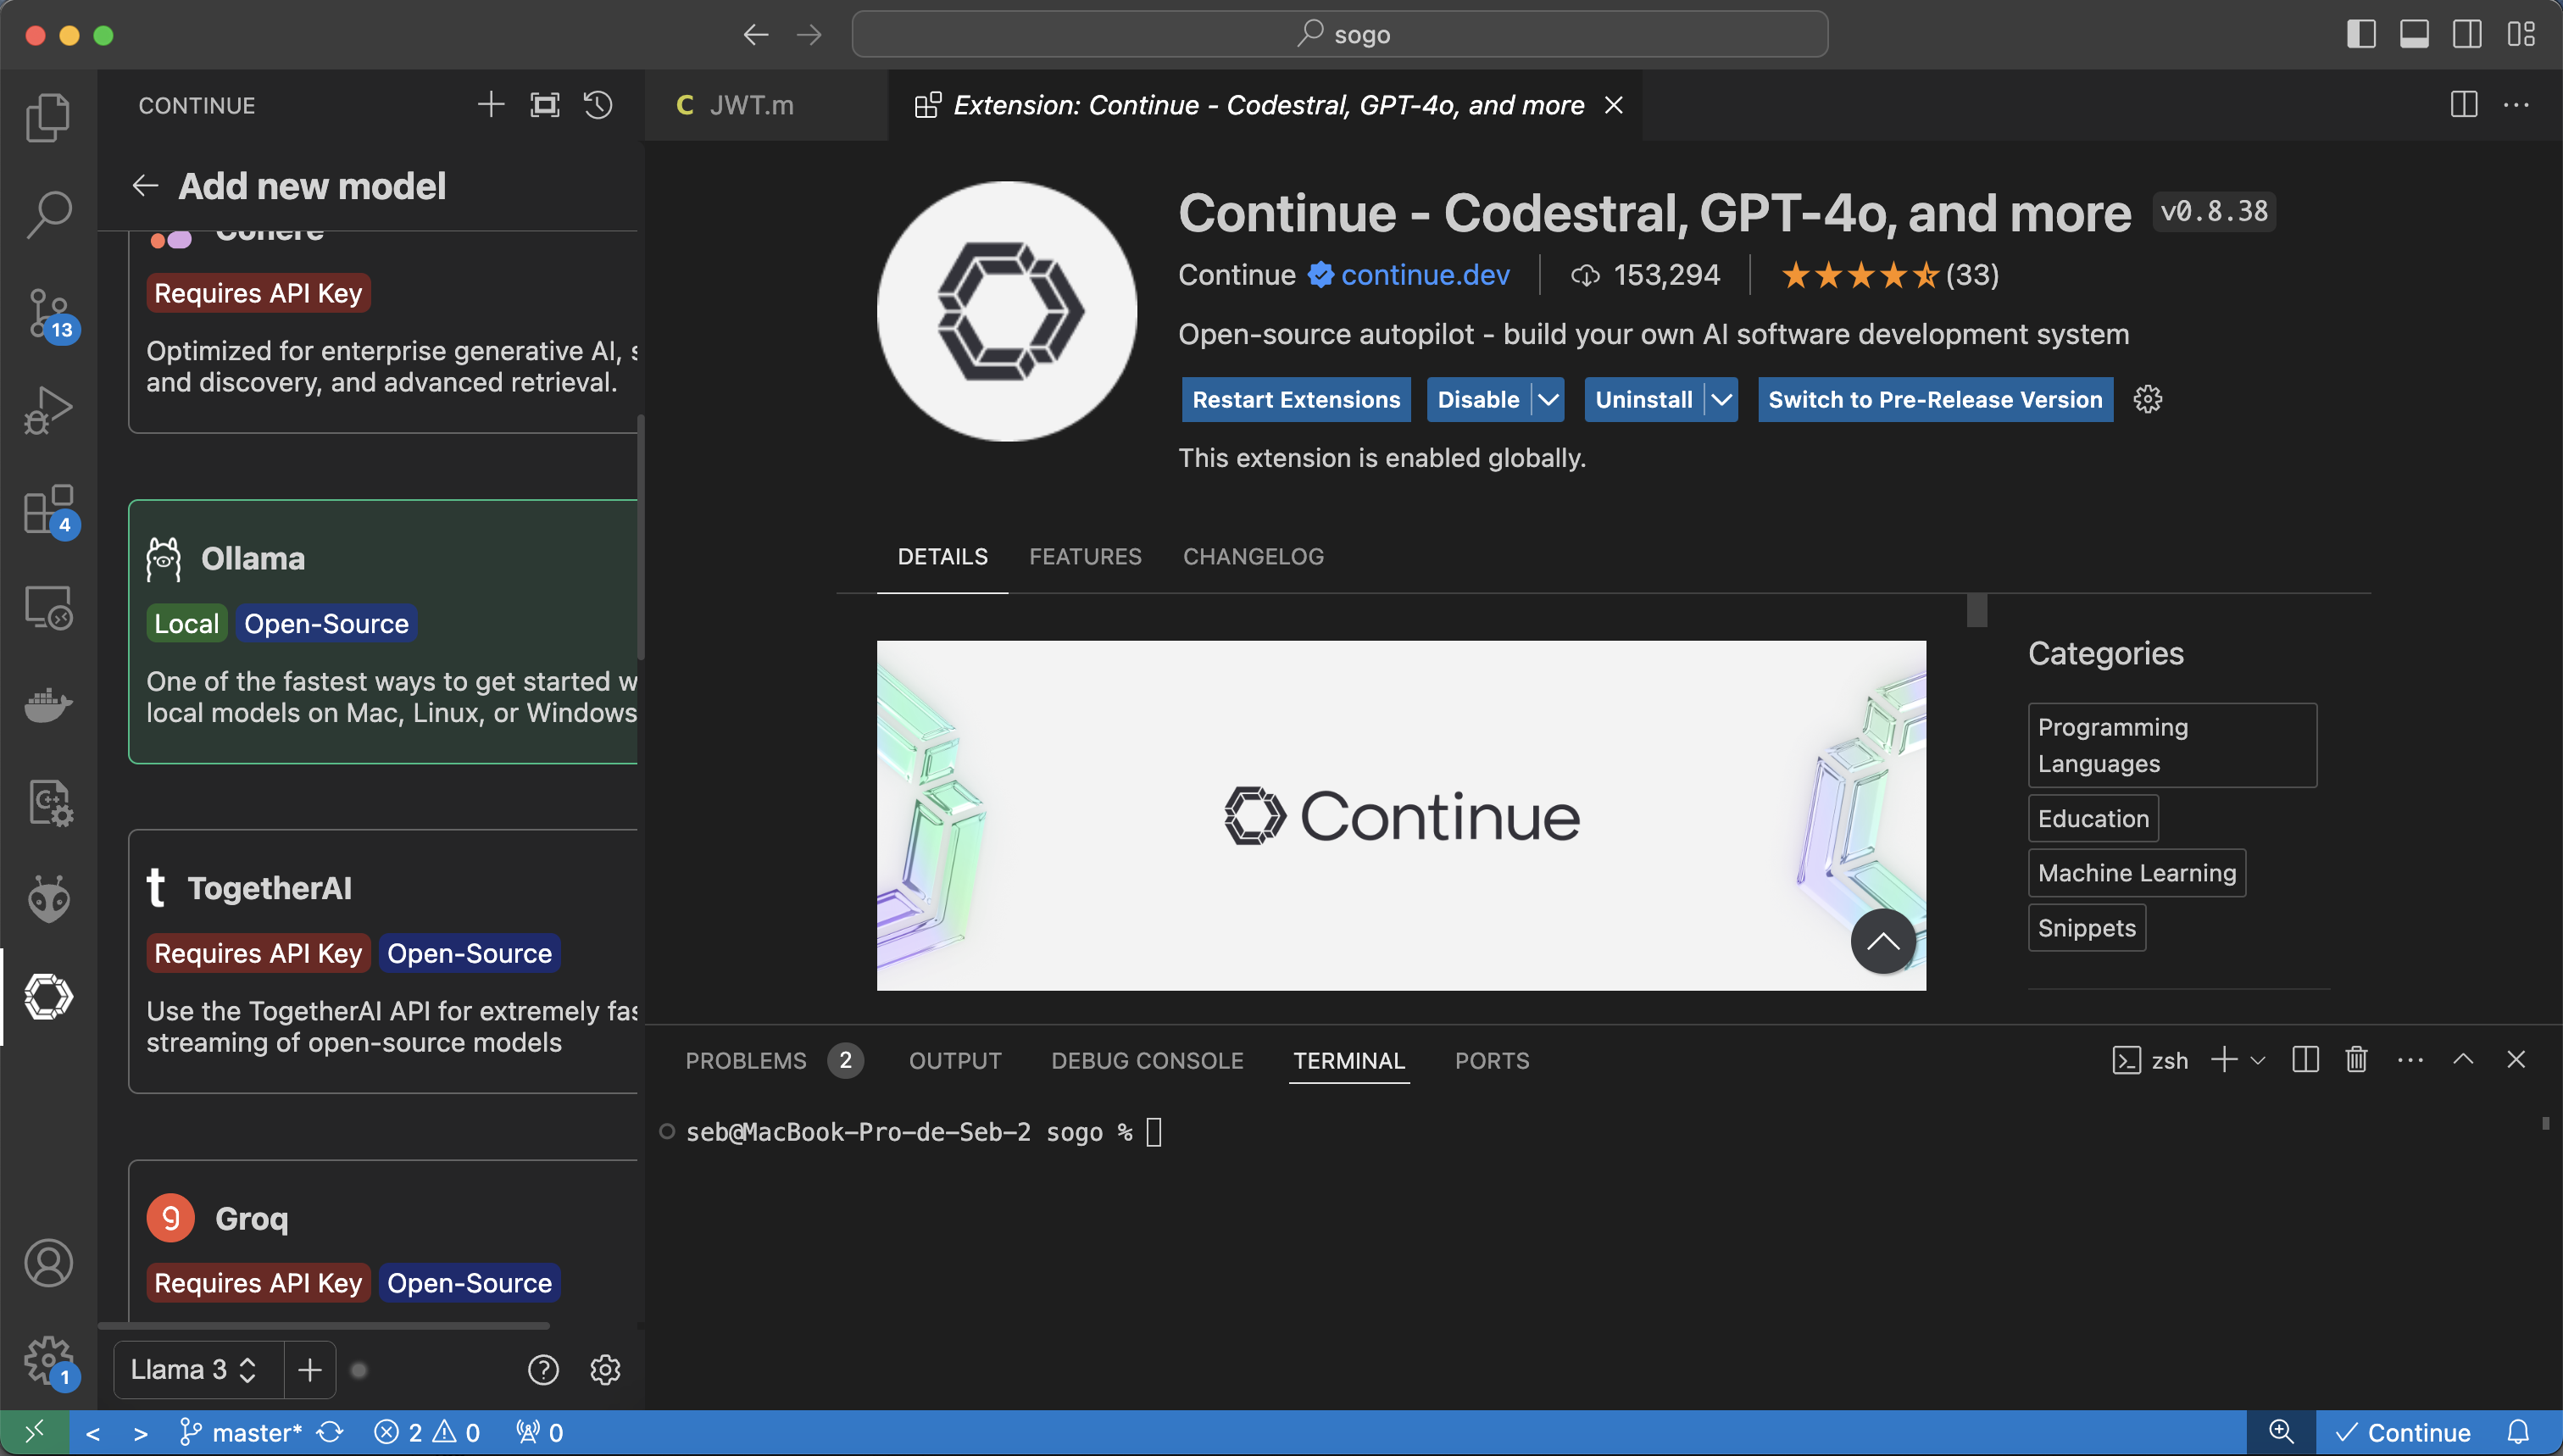Select the FEATURES tab
2563x1456 pixels.
[1085, 556]
